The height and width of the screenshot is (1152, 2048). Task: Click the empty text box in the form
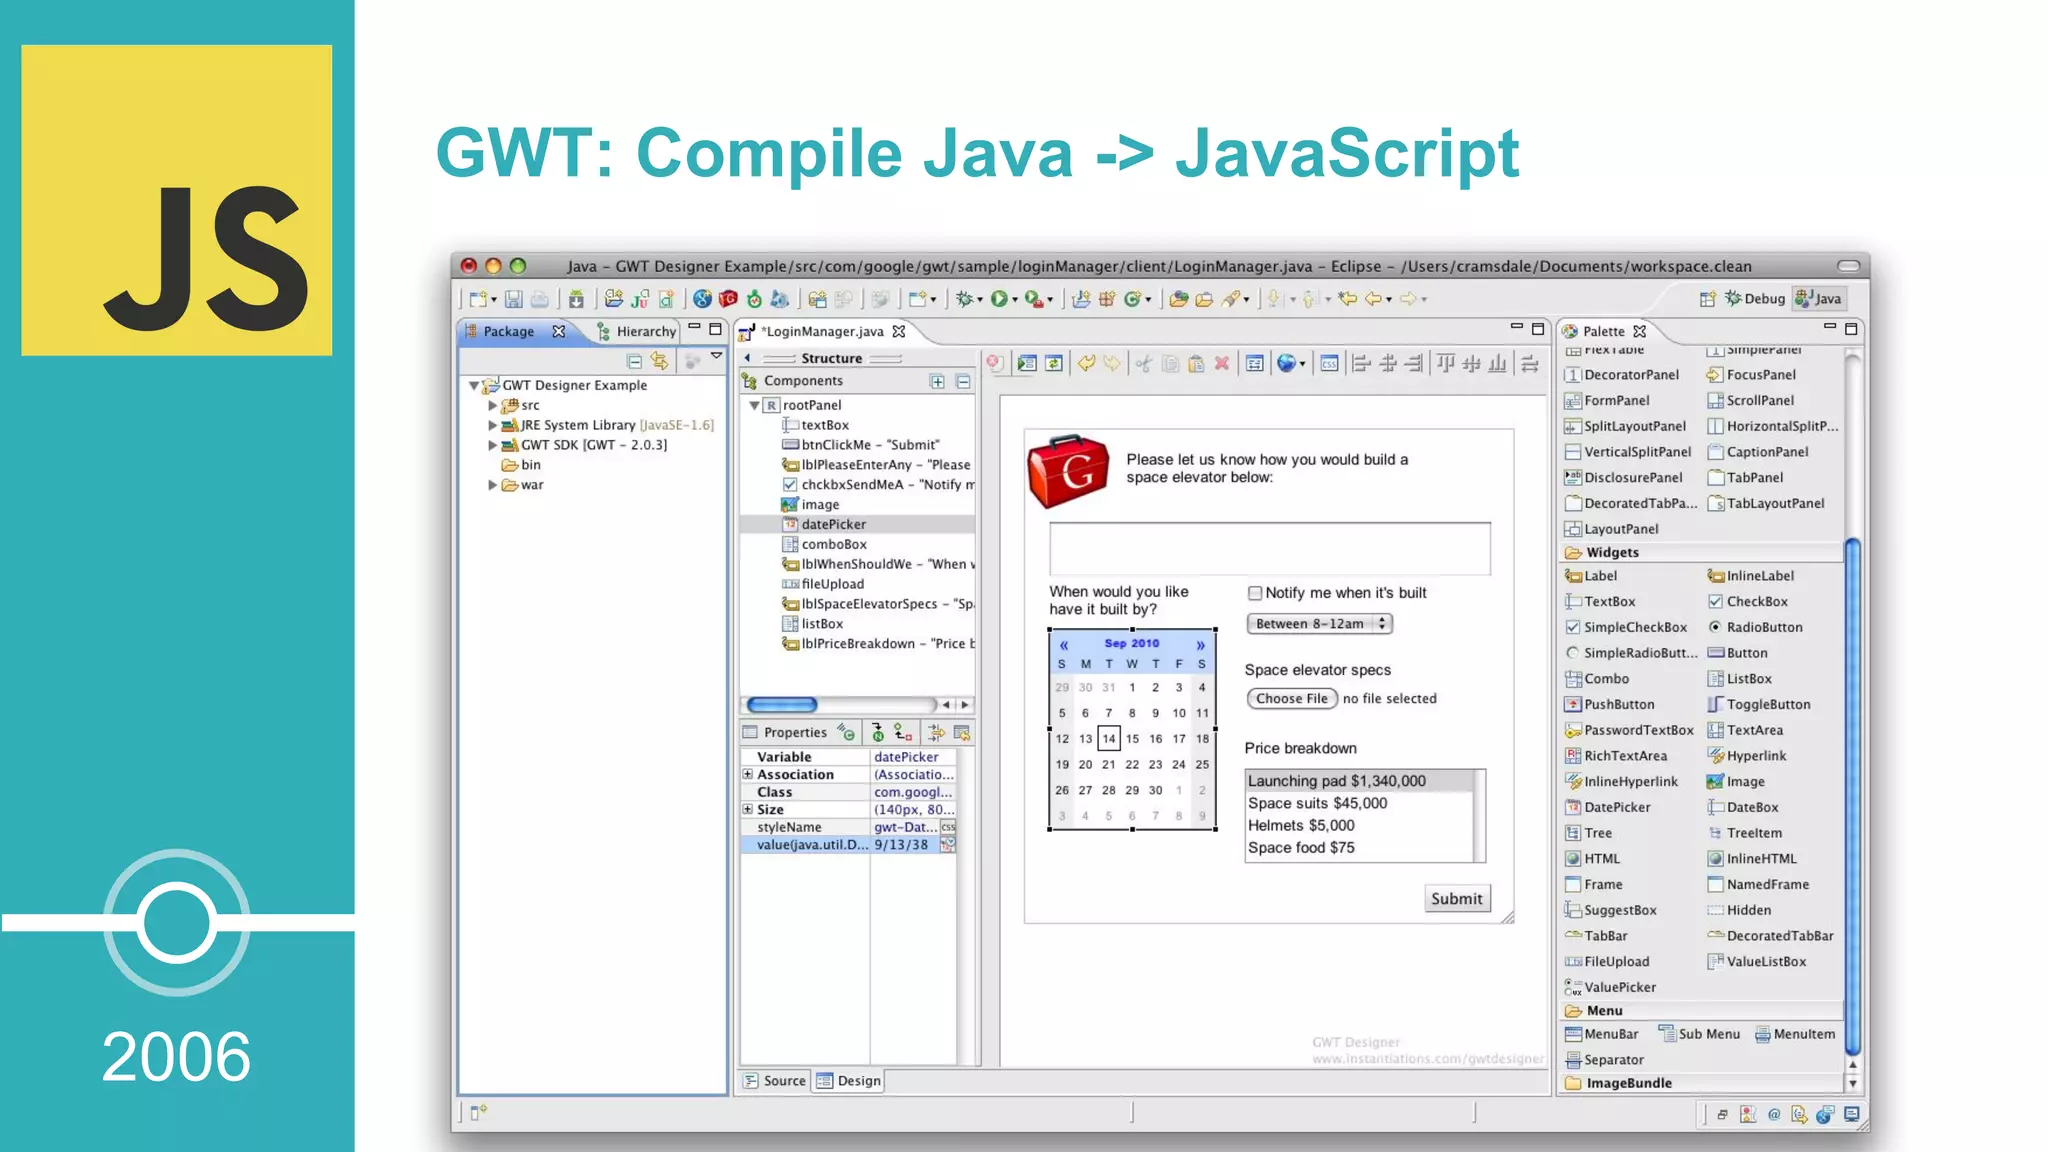pyautogui.click(x=1270, y=548)
